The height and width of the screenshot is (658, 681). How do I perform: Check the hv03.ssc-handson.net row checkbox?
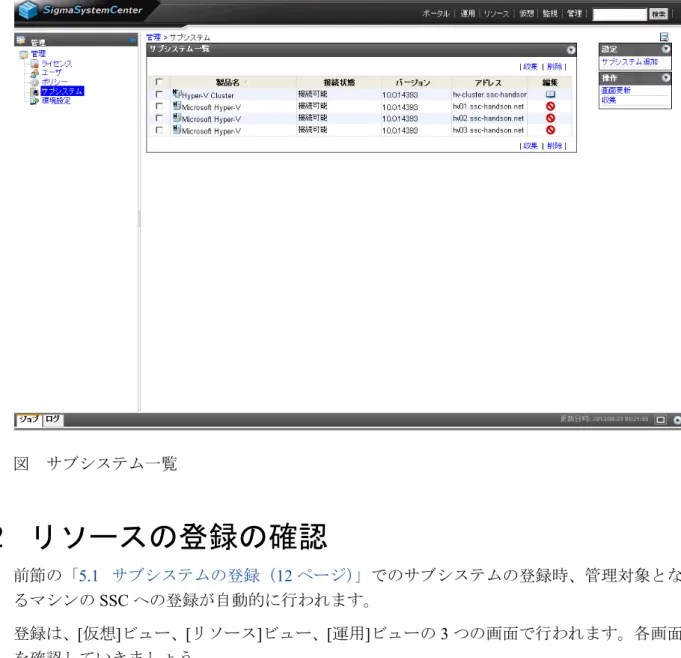click(159, 130)
